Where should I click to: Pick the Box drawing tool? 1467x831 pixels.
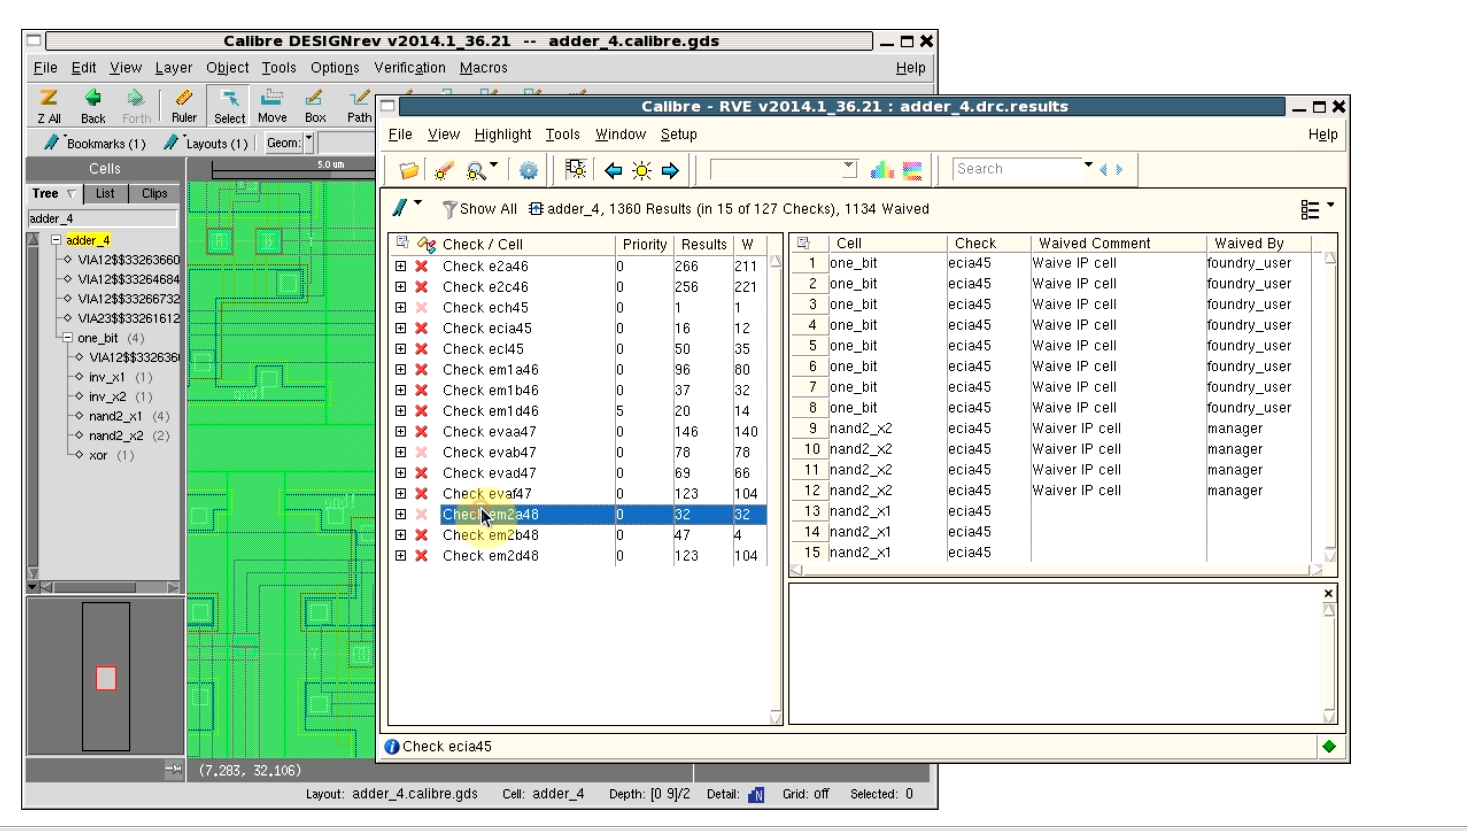[x=315, y=105]
